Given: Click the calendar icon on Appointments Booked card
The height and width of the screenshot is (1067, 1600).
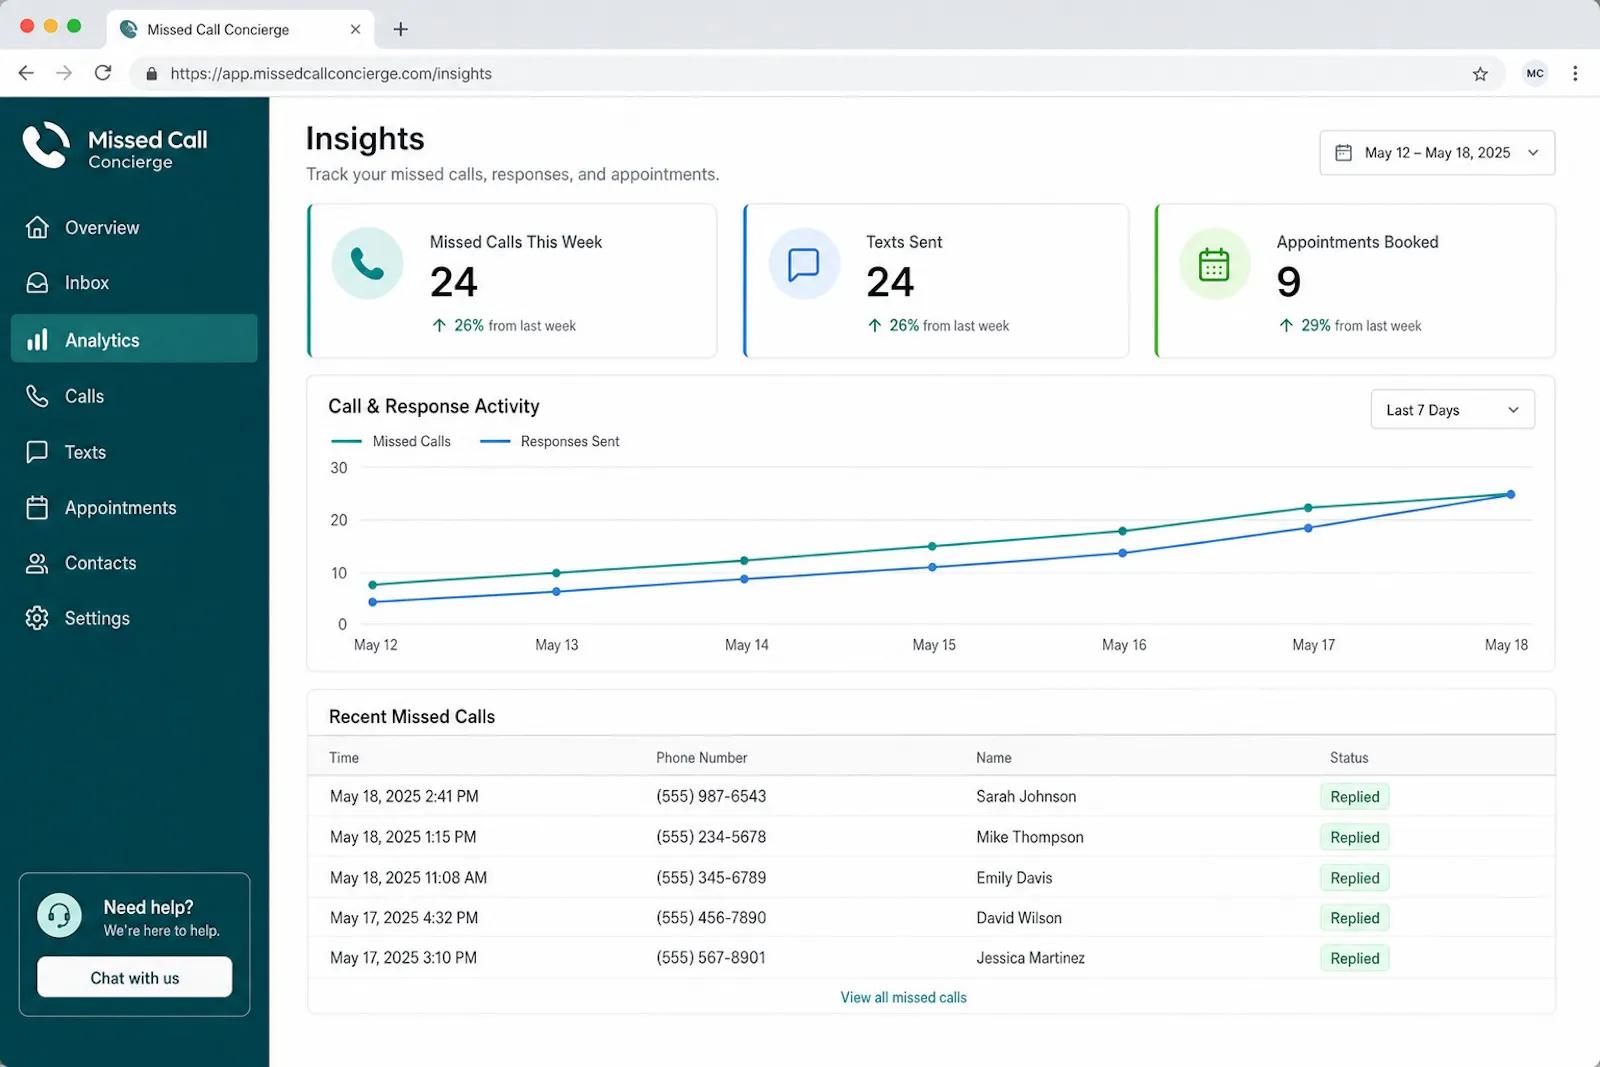Looking at the screenshot, I should click(x=1214, y=264).
